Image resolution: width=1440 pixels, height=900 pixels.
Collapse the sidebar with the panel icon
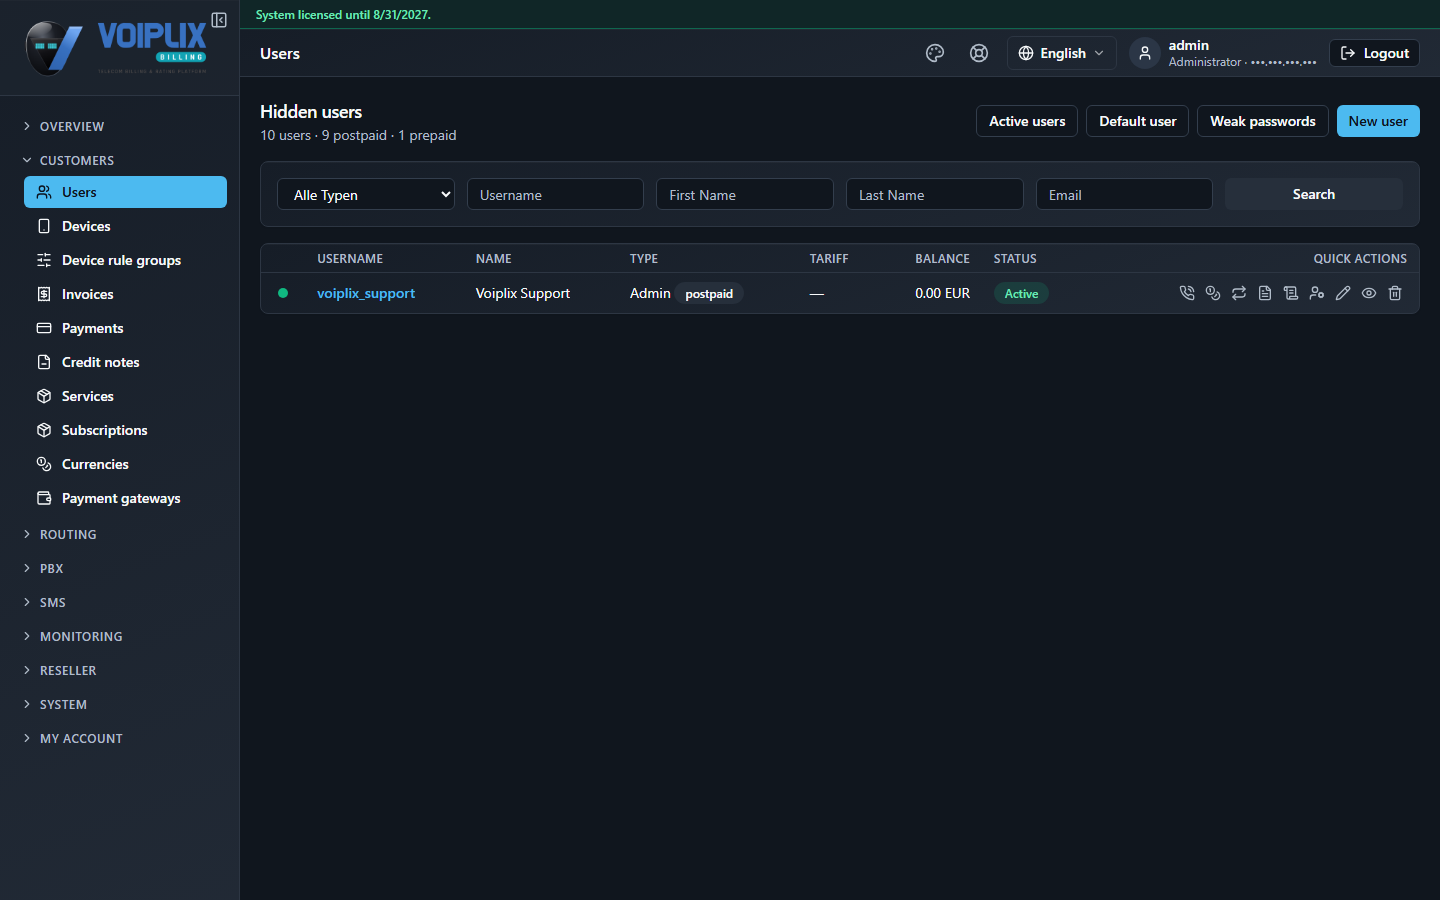click(x=219, y=20)
